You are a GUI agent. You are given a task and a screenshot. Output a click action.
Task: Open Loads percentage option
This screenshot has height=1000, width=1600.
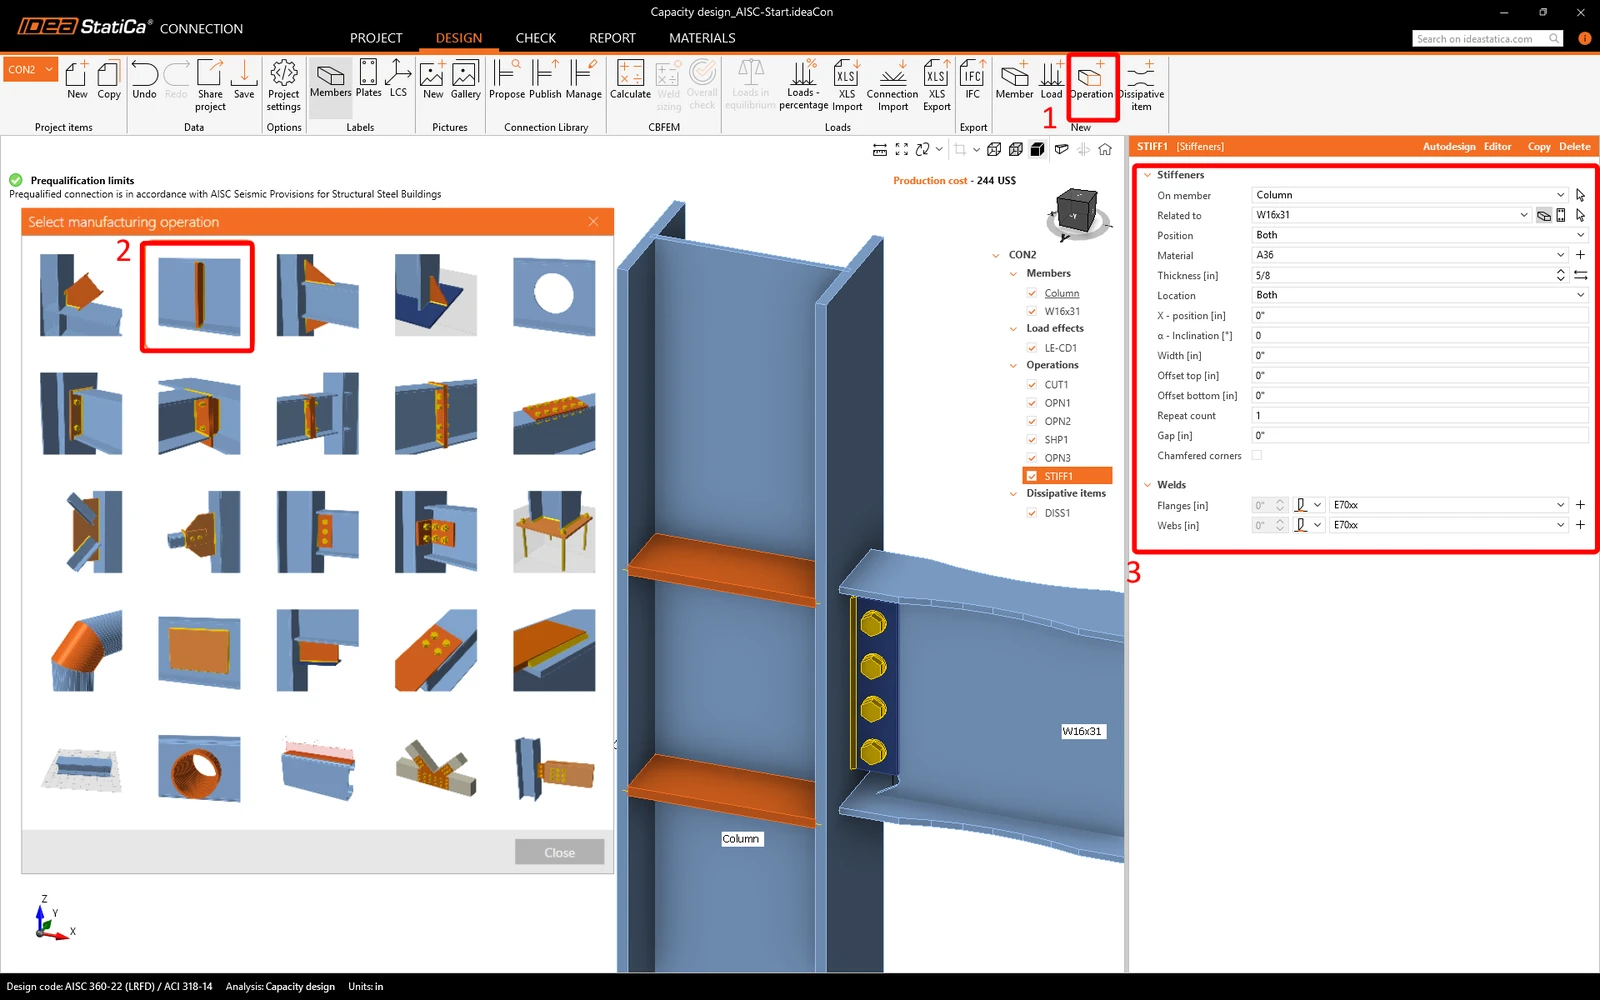tap(803, 85)
